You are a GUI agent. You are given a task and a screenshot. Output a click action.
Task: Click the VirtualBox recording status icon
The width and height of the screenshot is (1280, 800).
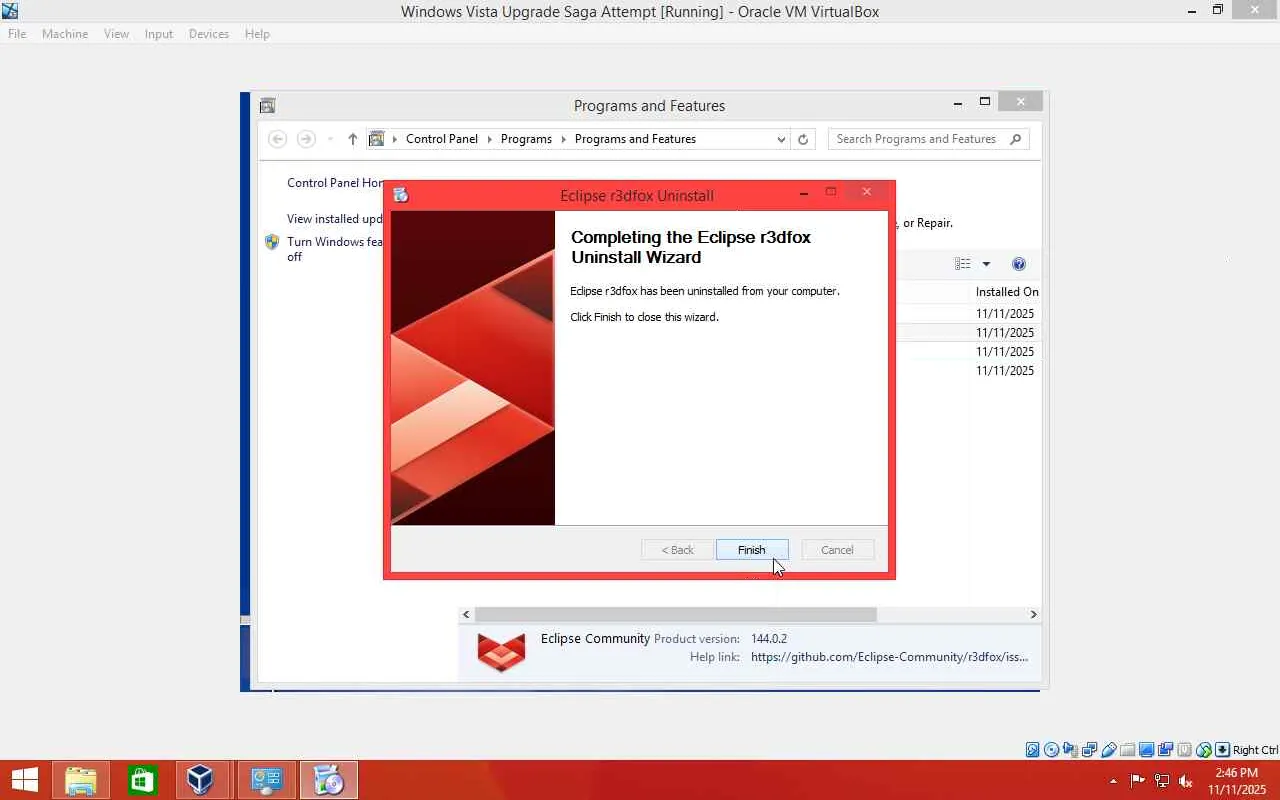tap(1166, 750)
